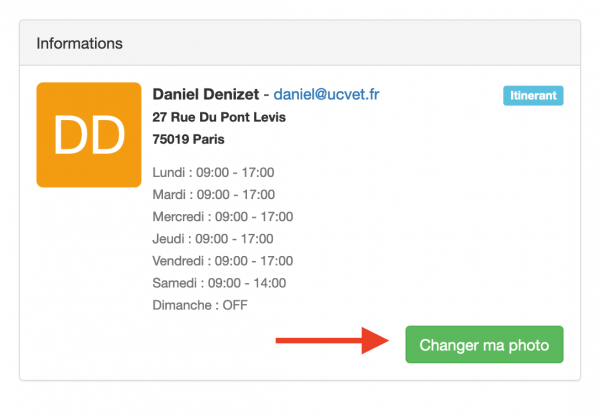600x418 pixels.
Task: Open the daniel@ucvet.fr email link
Action: click(x=326, y=95)
